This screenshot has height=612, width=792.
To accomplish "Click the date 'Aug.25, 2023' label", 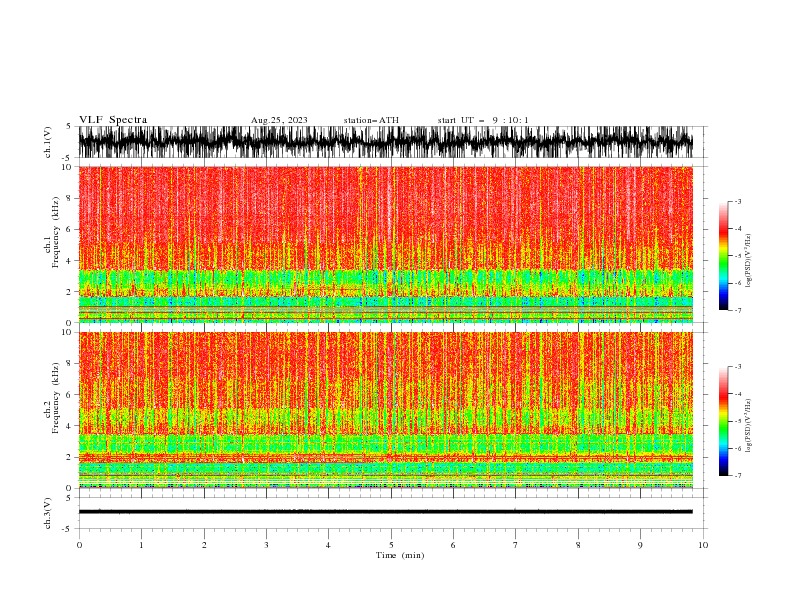I will pos(279,120).
